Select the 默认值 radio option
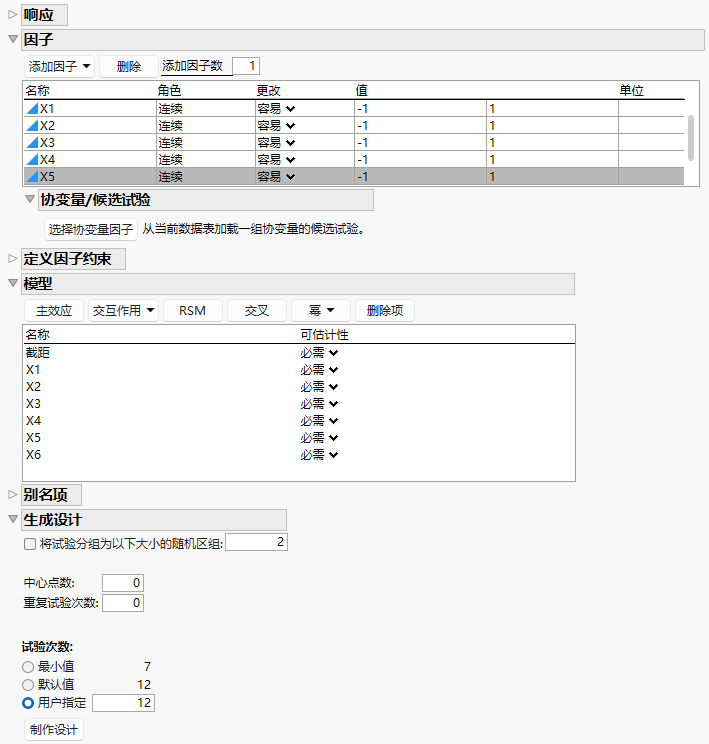 click(x=28, y=685)
